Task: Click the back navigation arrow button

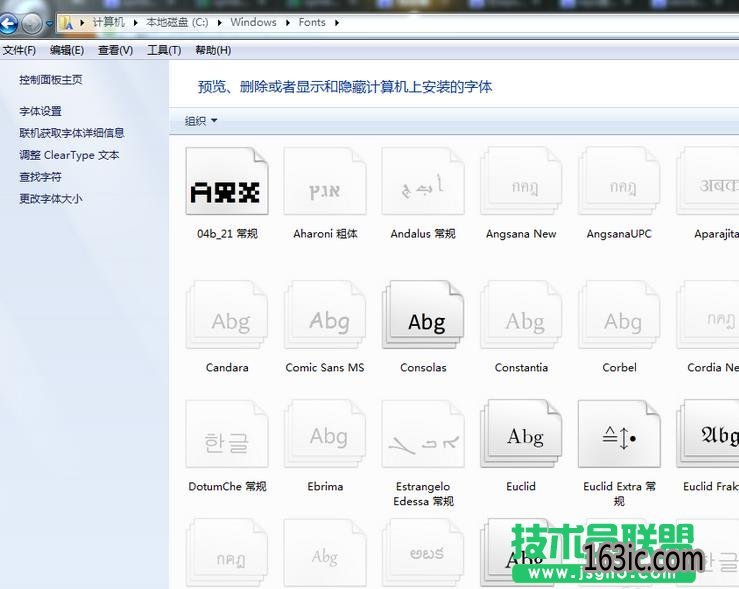Action: (x=8, y=23)
